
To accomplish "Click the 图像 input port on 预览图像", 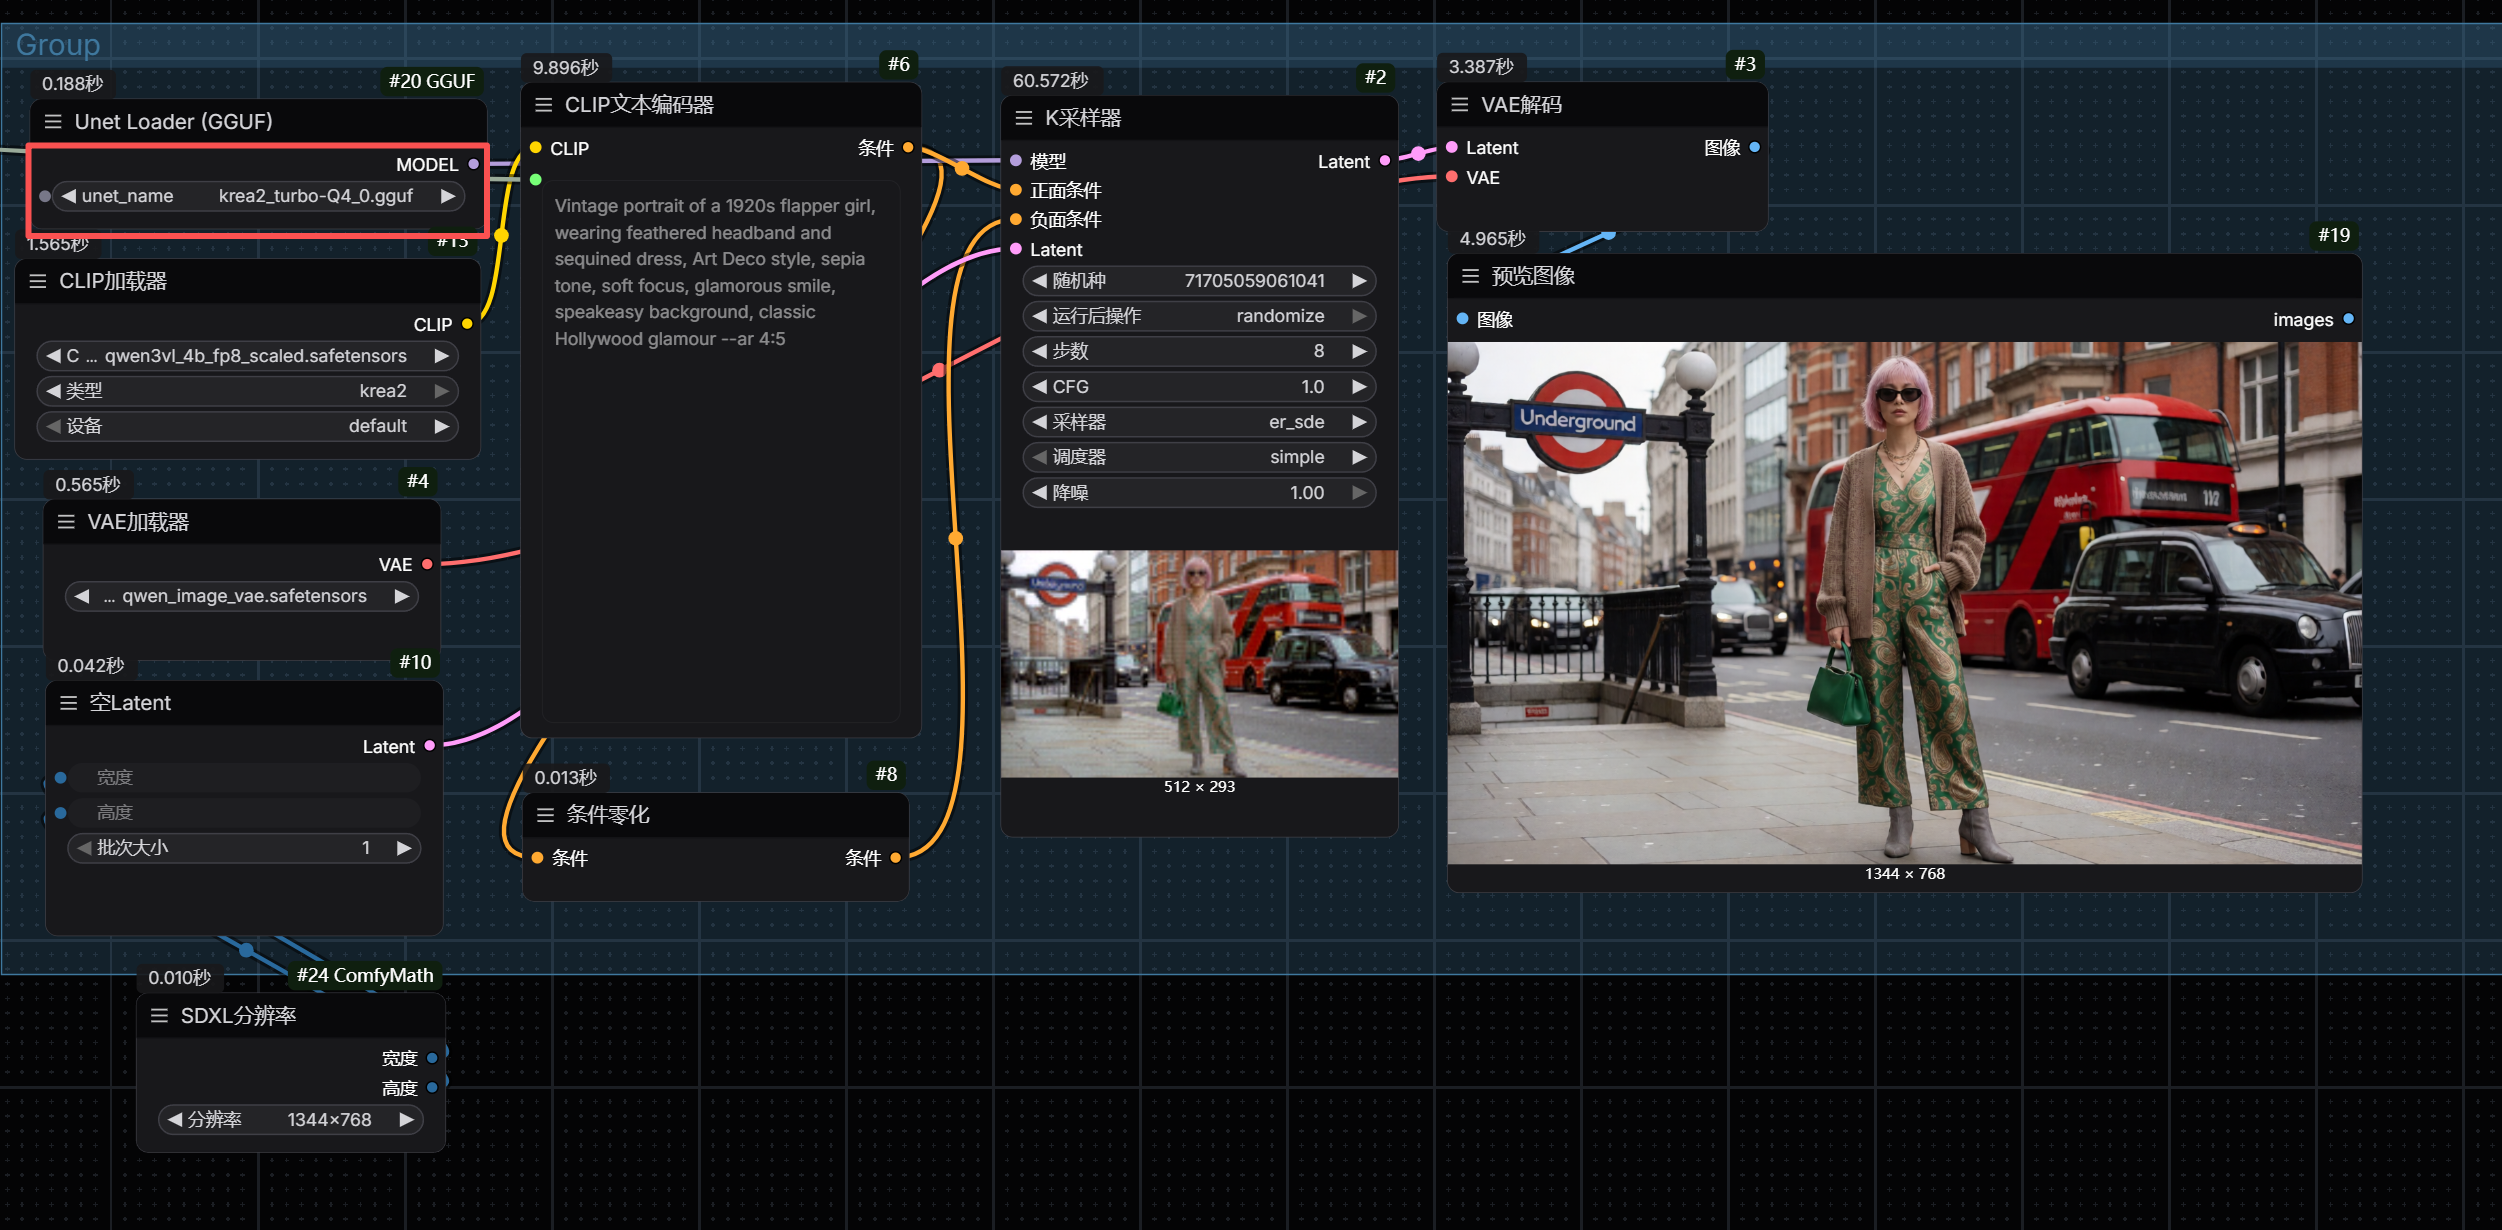I will click(x=1462, y=319).
